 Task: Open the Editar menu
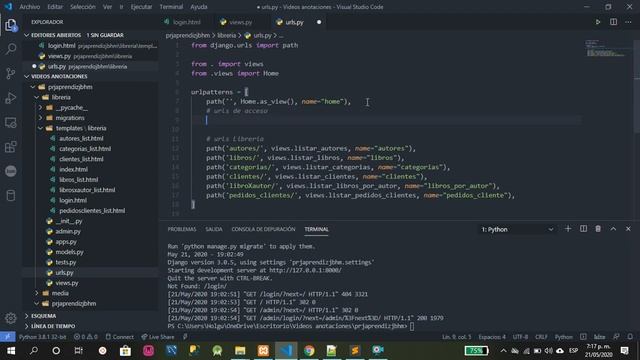coord(55,7)
